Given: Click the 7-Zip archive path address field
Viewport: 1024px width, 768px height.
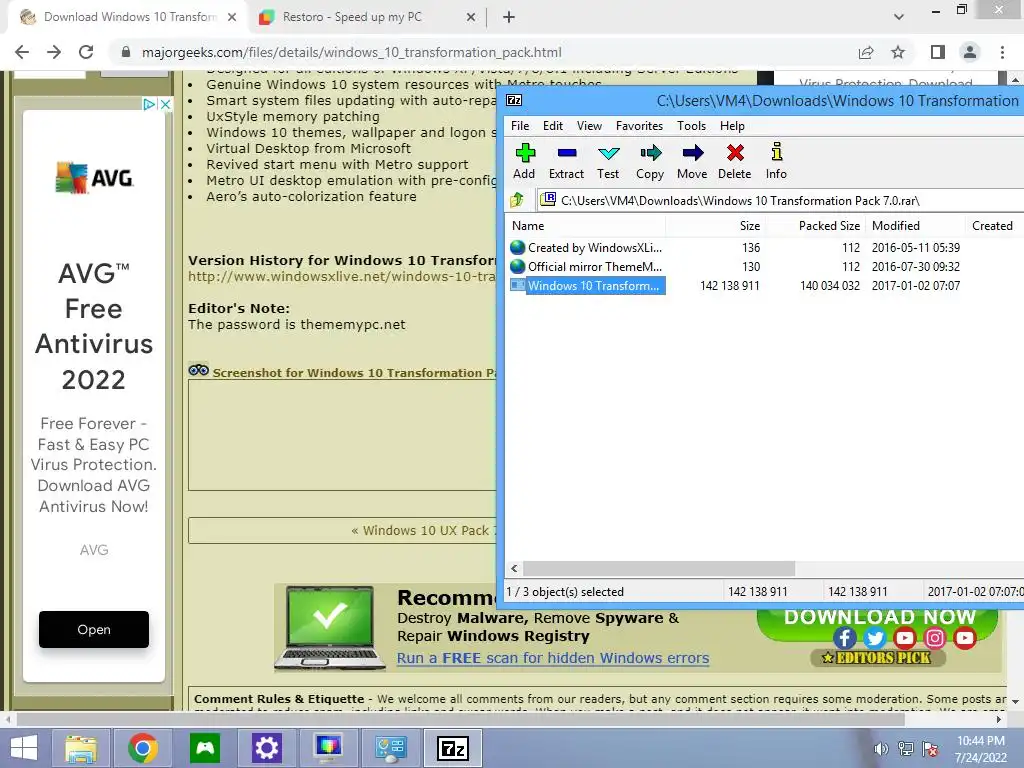Looking at the screenshot, I should click(780, 200).
